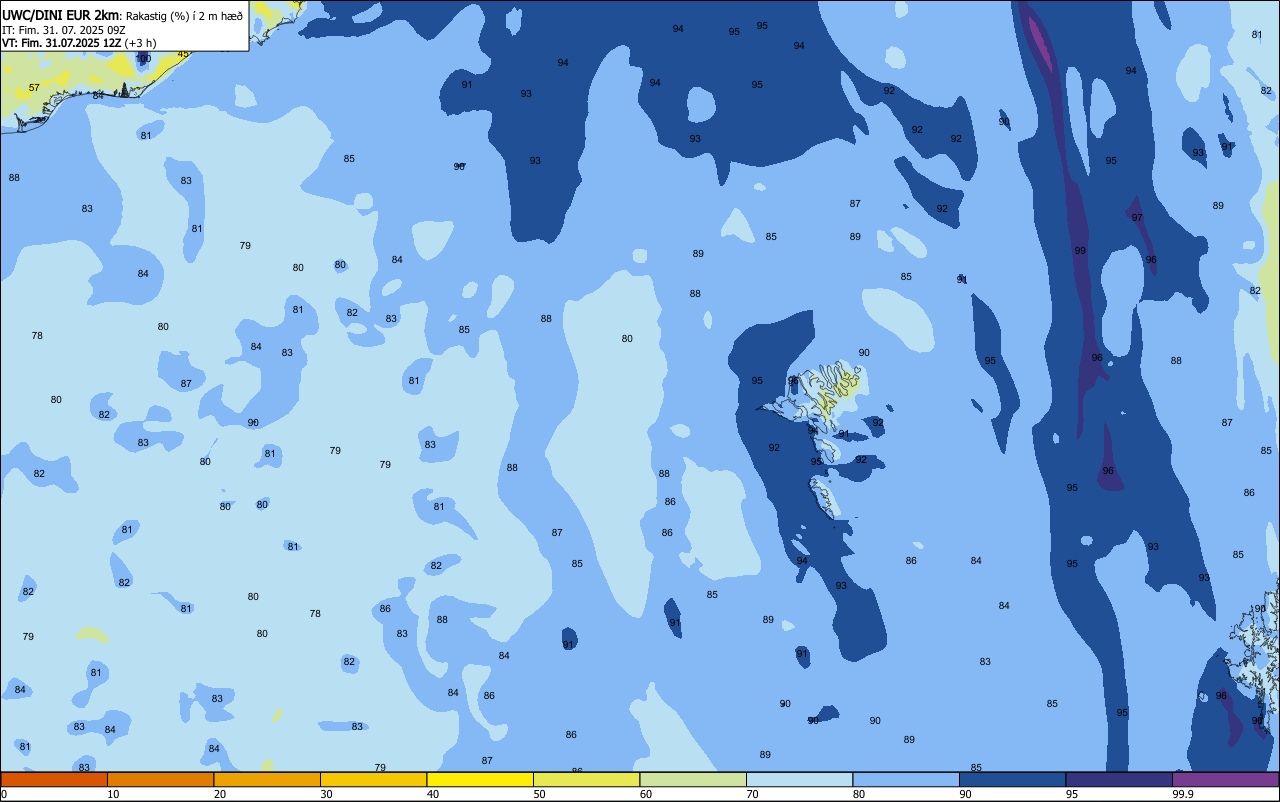The image size is (1280, 802).
Task: Click the navy 95–99.9 legend swatch
Action: (1119, 779)
